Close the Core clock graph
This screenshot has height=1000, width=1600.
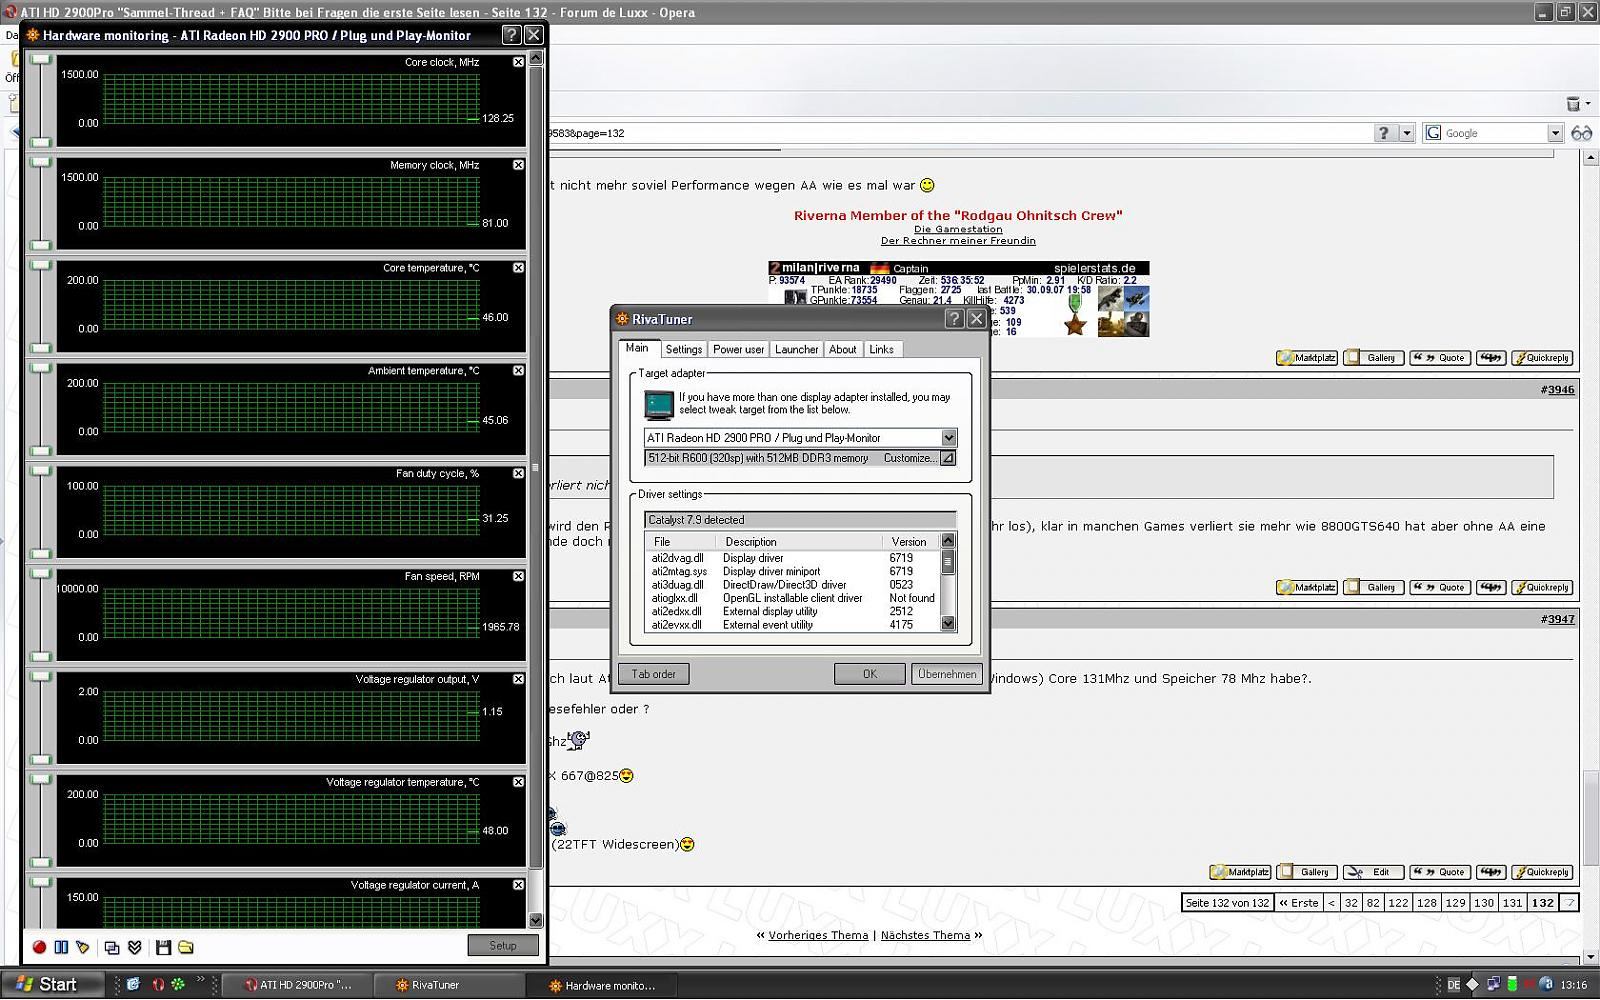point(518,62)
